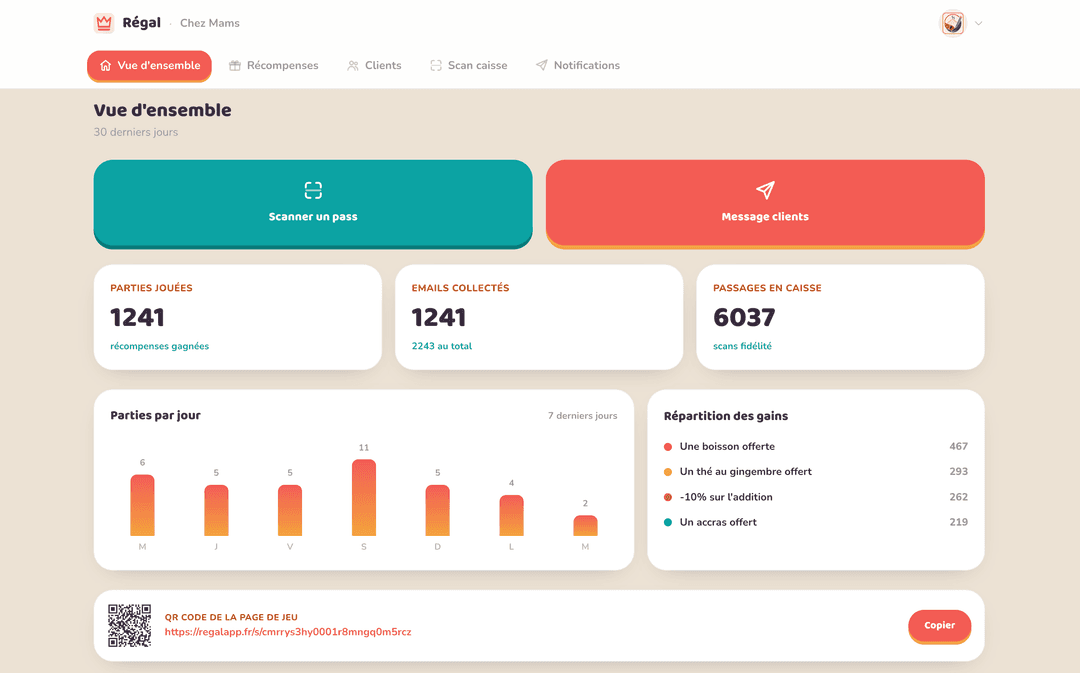Viewport: 1080px width, 673px height.
Task: Copy the game page link with Copier
Action: point(939,625)
